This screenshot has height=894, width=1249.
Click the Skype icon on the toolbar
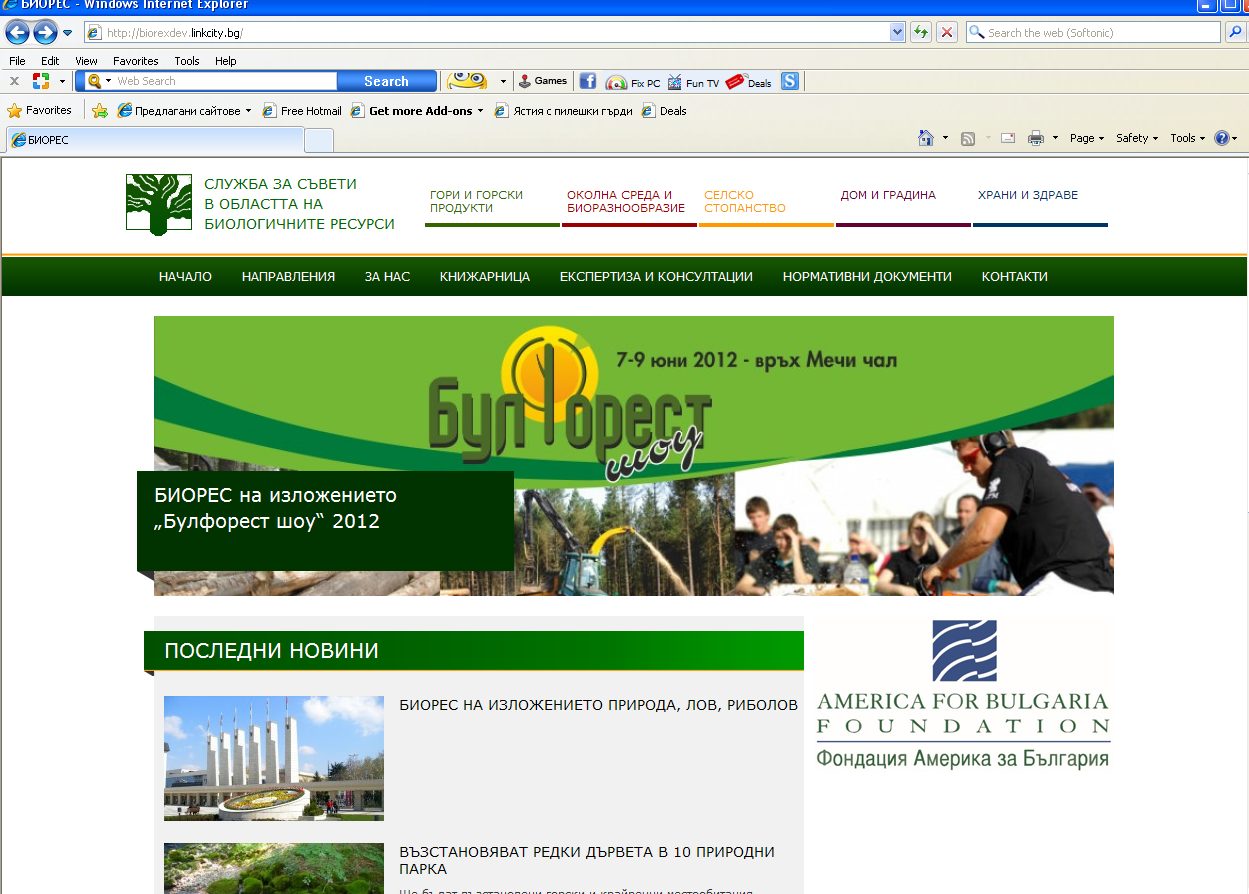pos(790,81)
